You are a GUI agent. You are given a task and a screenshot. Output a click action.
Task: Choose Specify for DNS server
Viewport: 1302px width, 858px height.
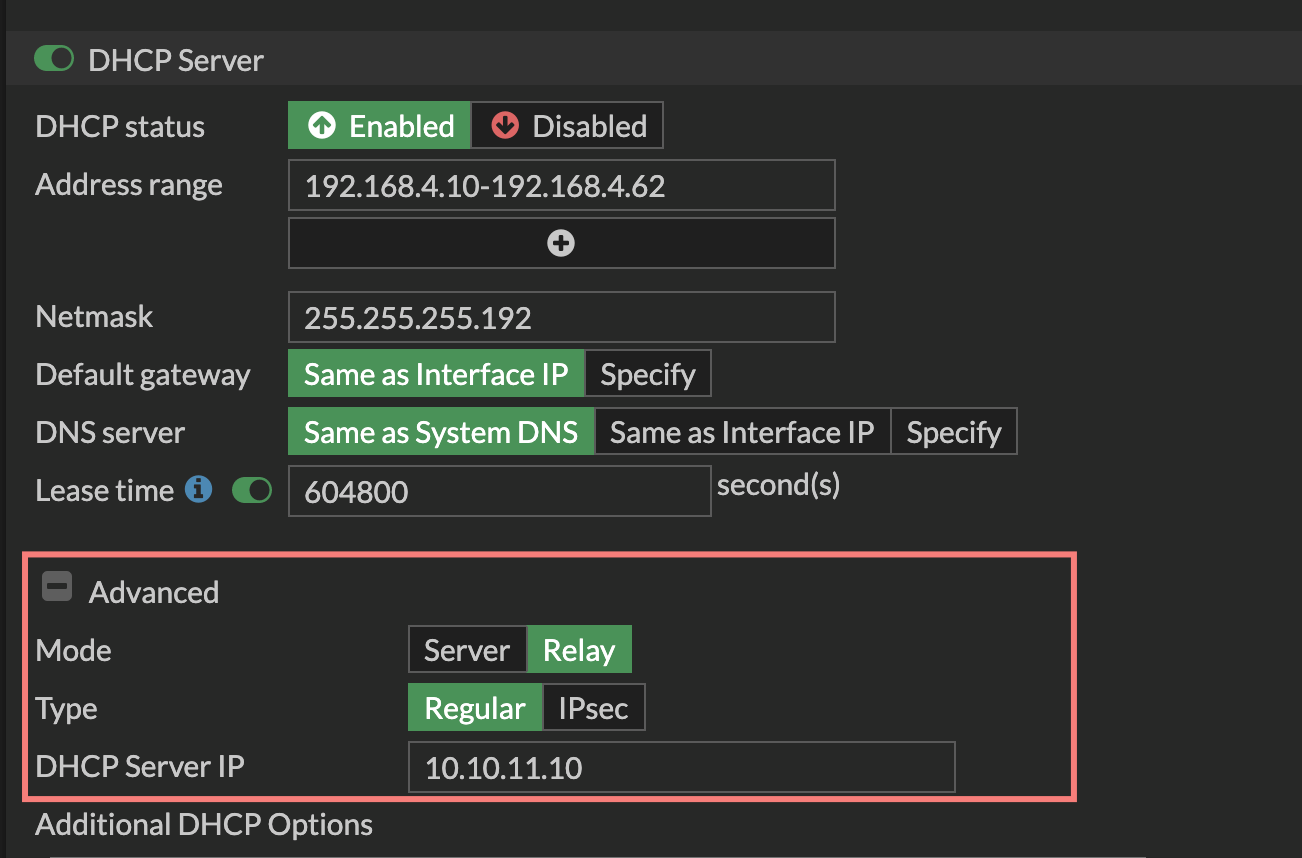point(953,431)
